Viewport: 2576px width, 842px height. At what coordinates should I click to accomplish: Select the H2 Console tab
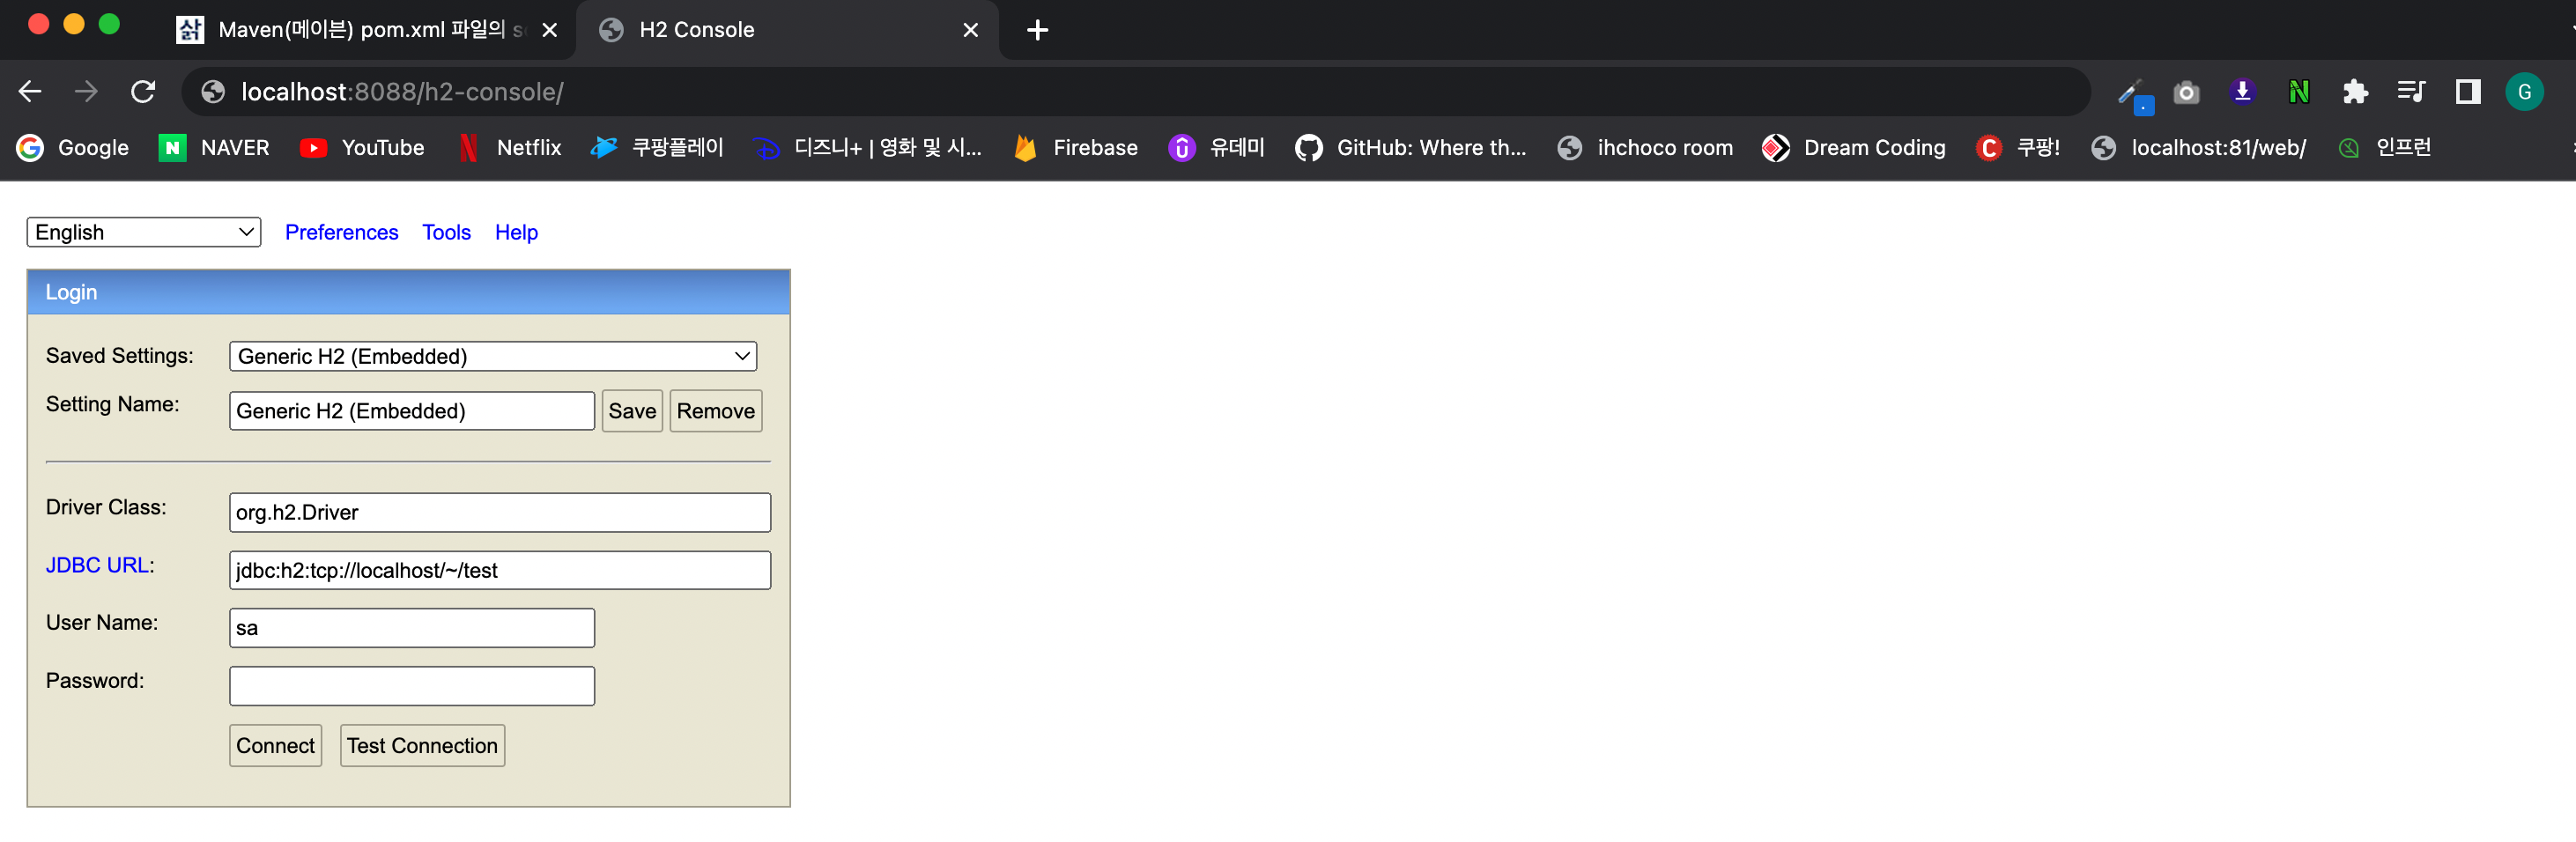tap(787, 30)
